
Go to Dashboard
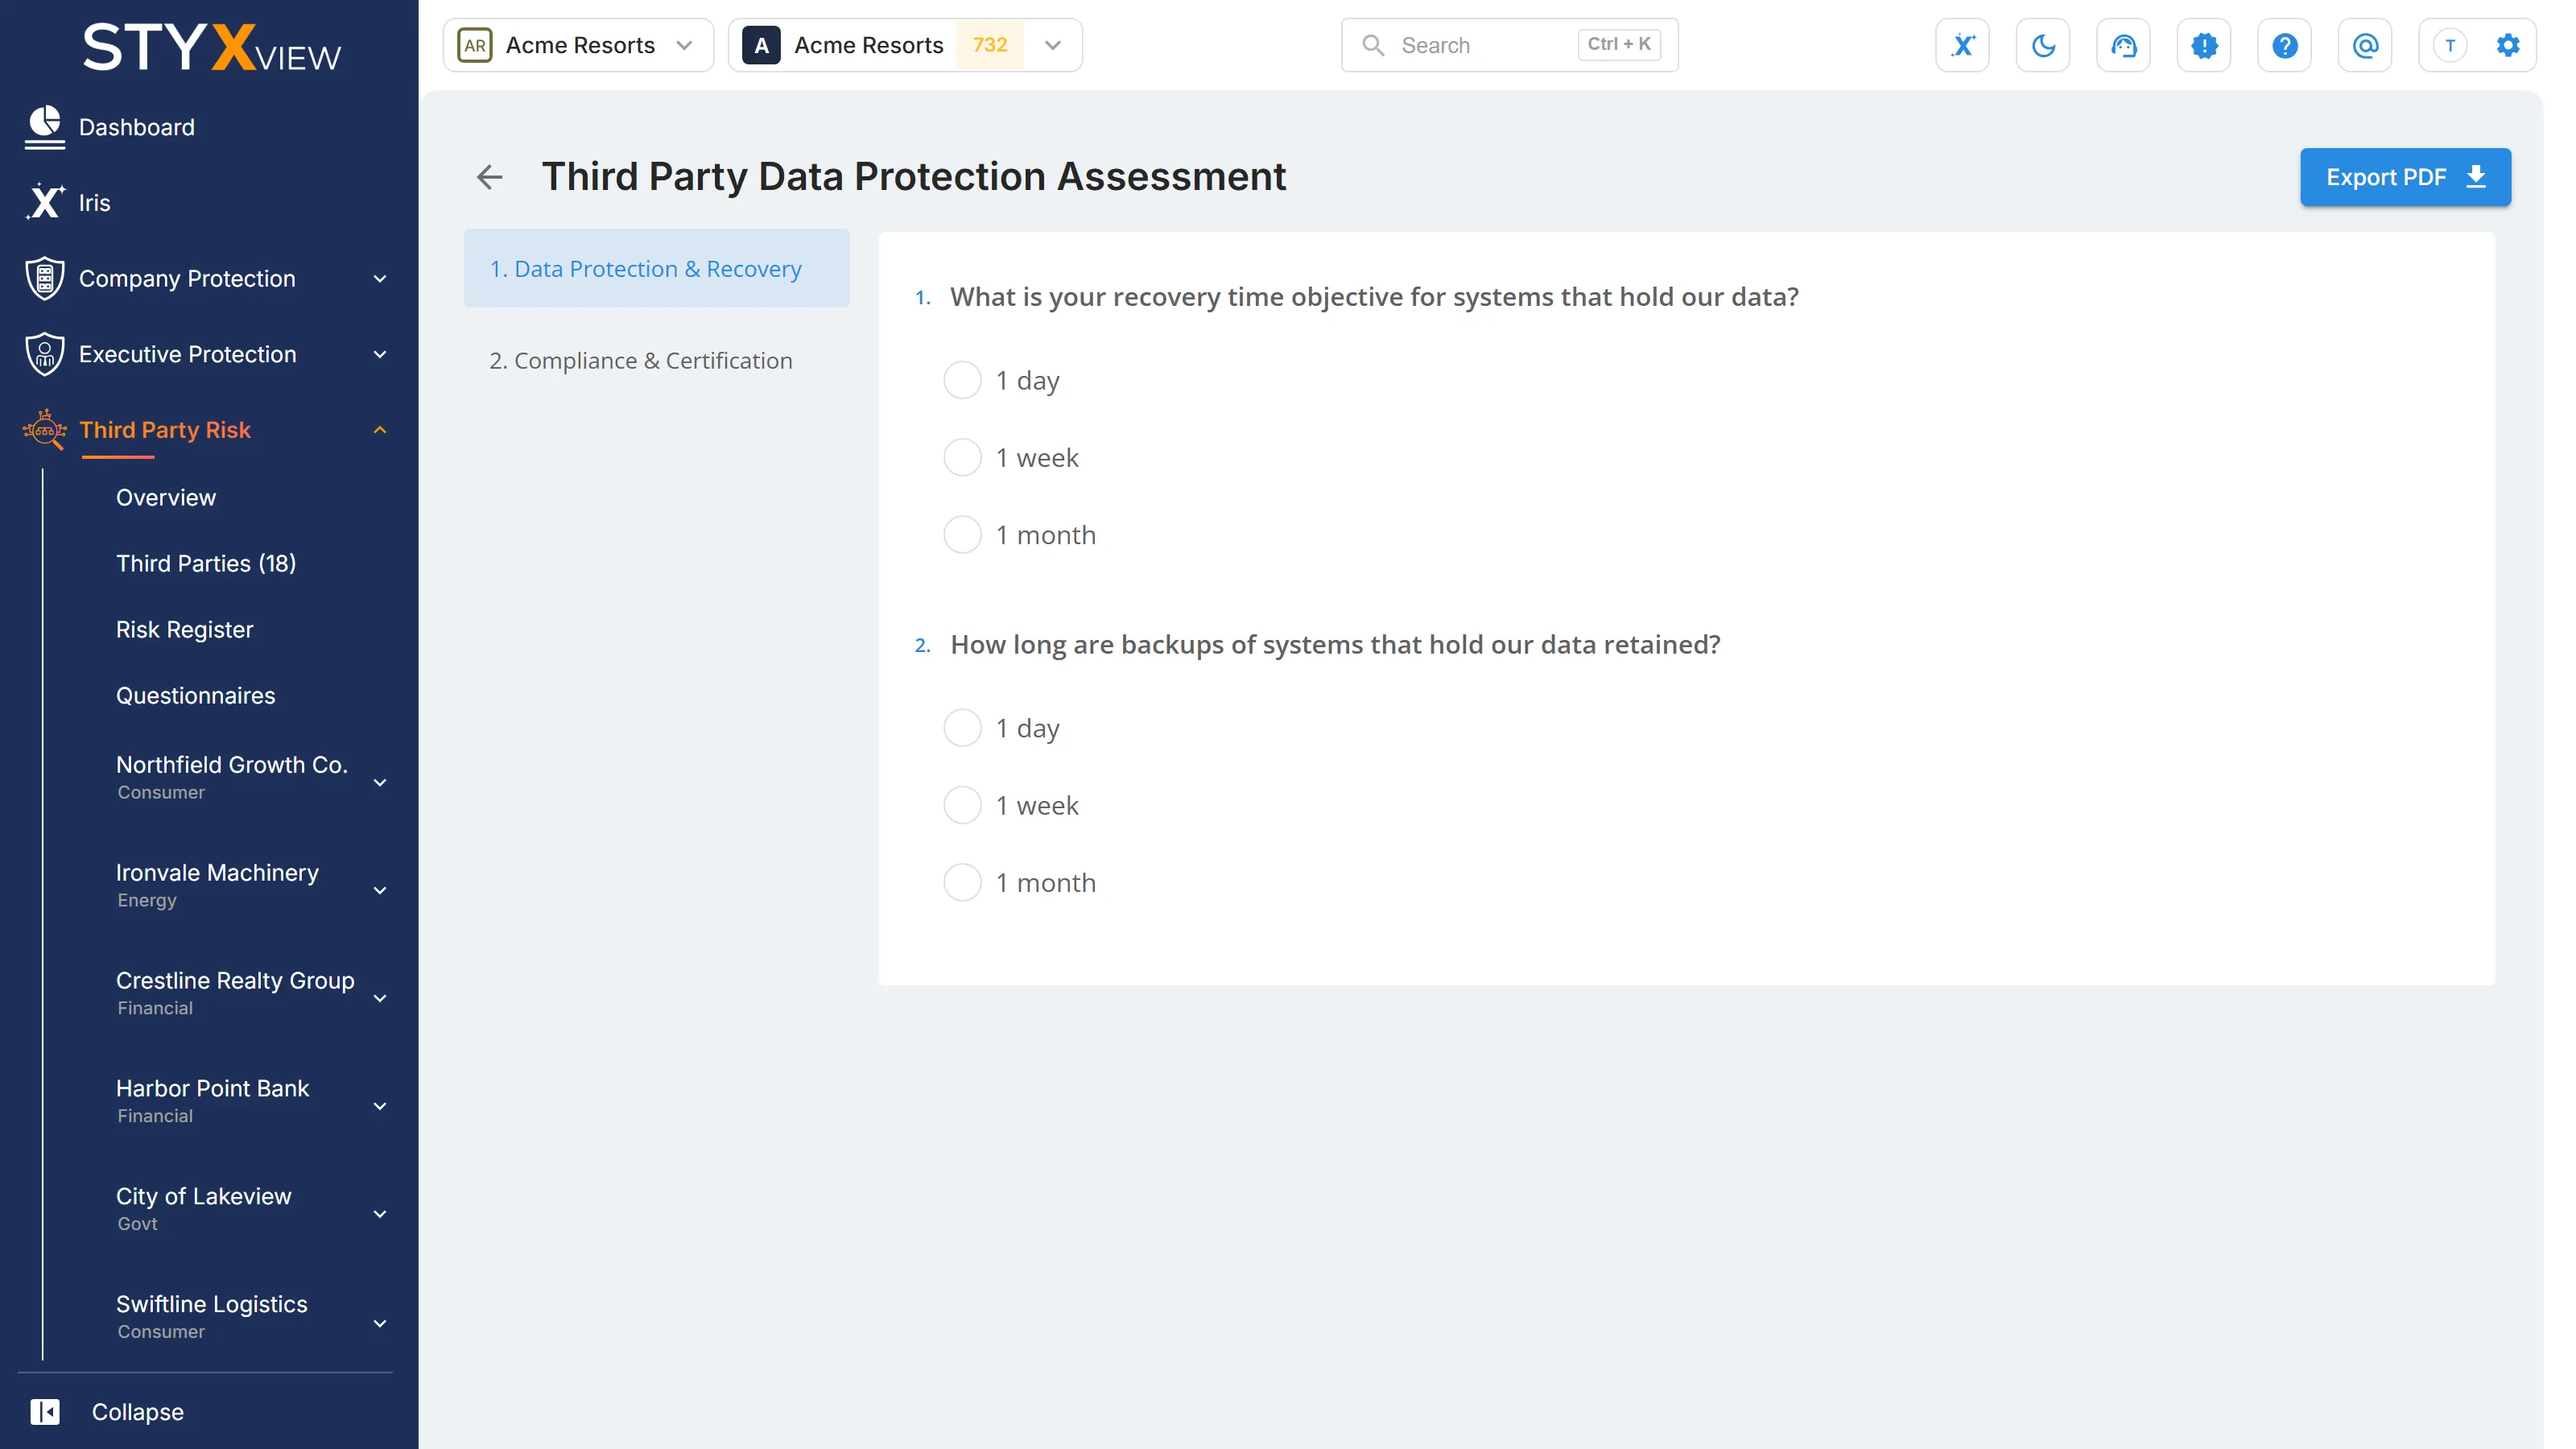click(x=137, y=127)
